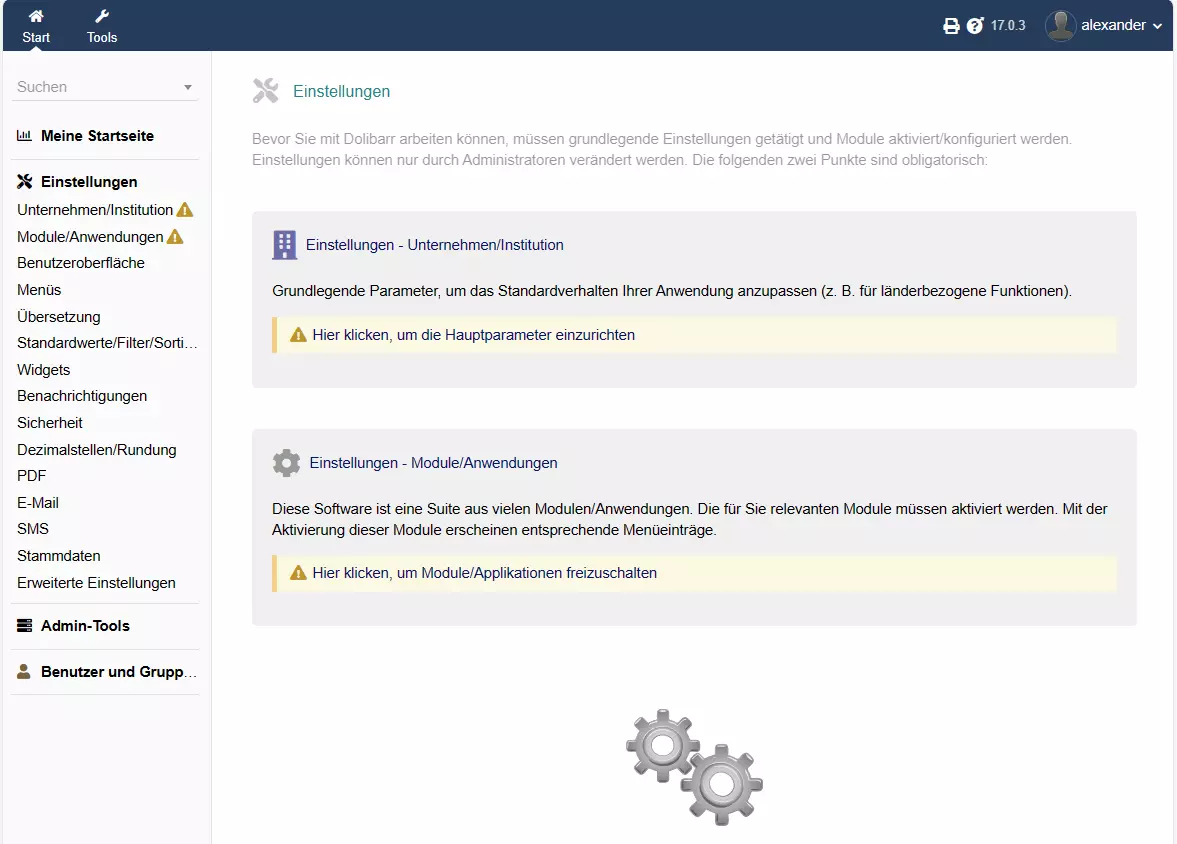Open Benutzeroberfläche settings
Viewport: 1177px width, 844px height.
click(81, 263)
